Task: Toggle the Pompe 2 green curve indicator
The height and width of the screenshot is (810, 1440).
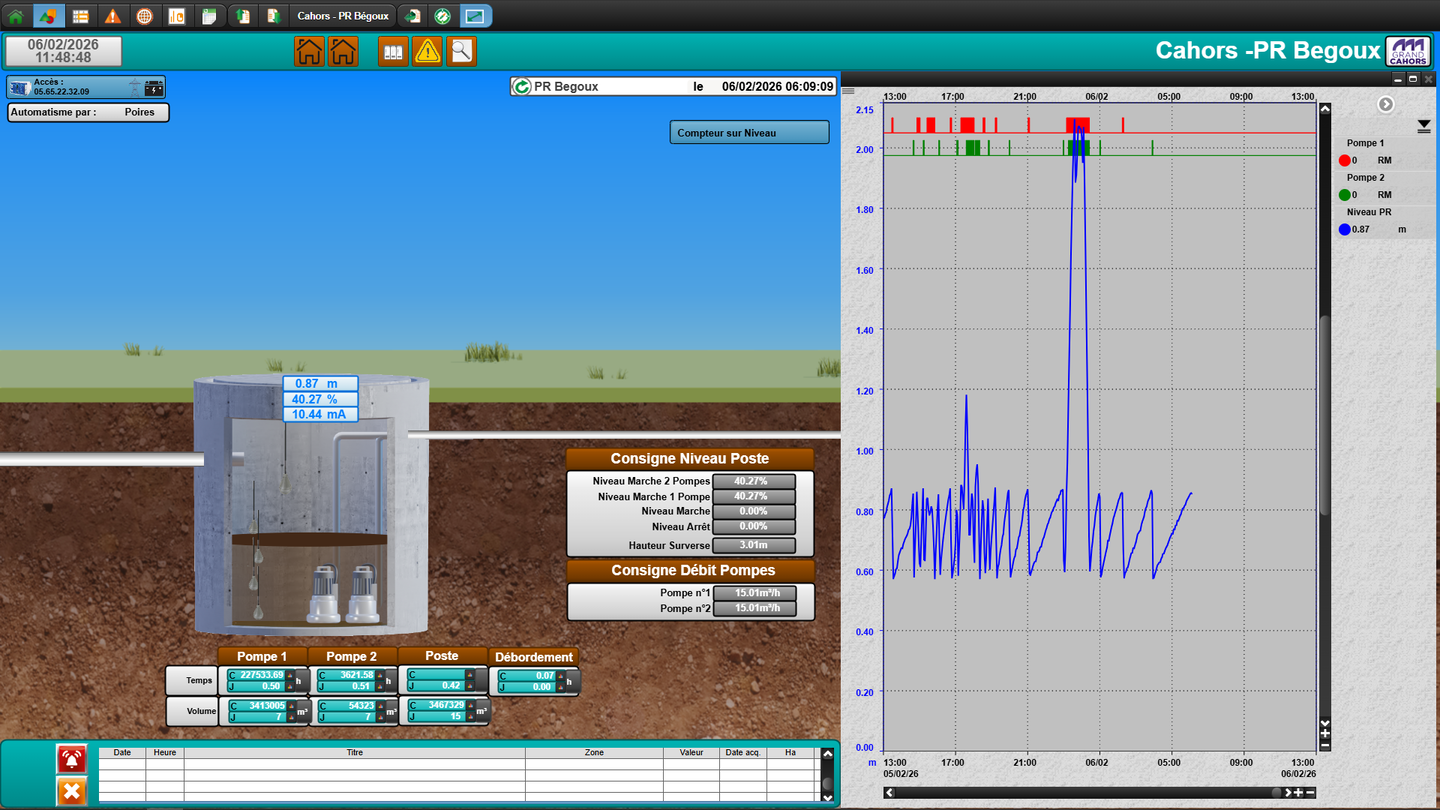Action: pyautogui.click(x=1345, y=195)
